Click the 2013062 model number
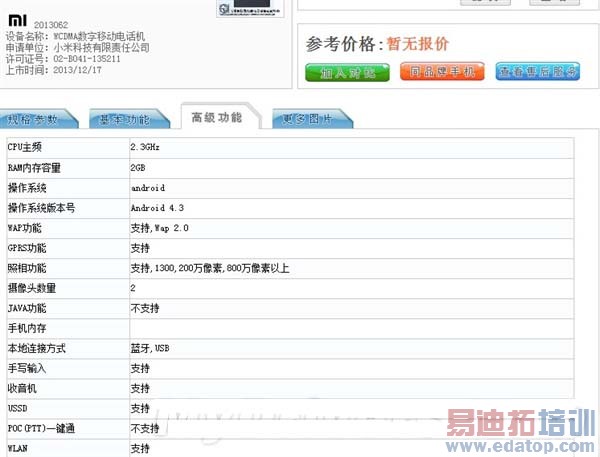Image resolution: width=600 pixels, height=457 pixels. tap(51, 25)
